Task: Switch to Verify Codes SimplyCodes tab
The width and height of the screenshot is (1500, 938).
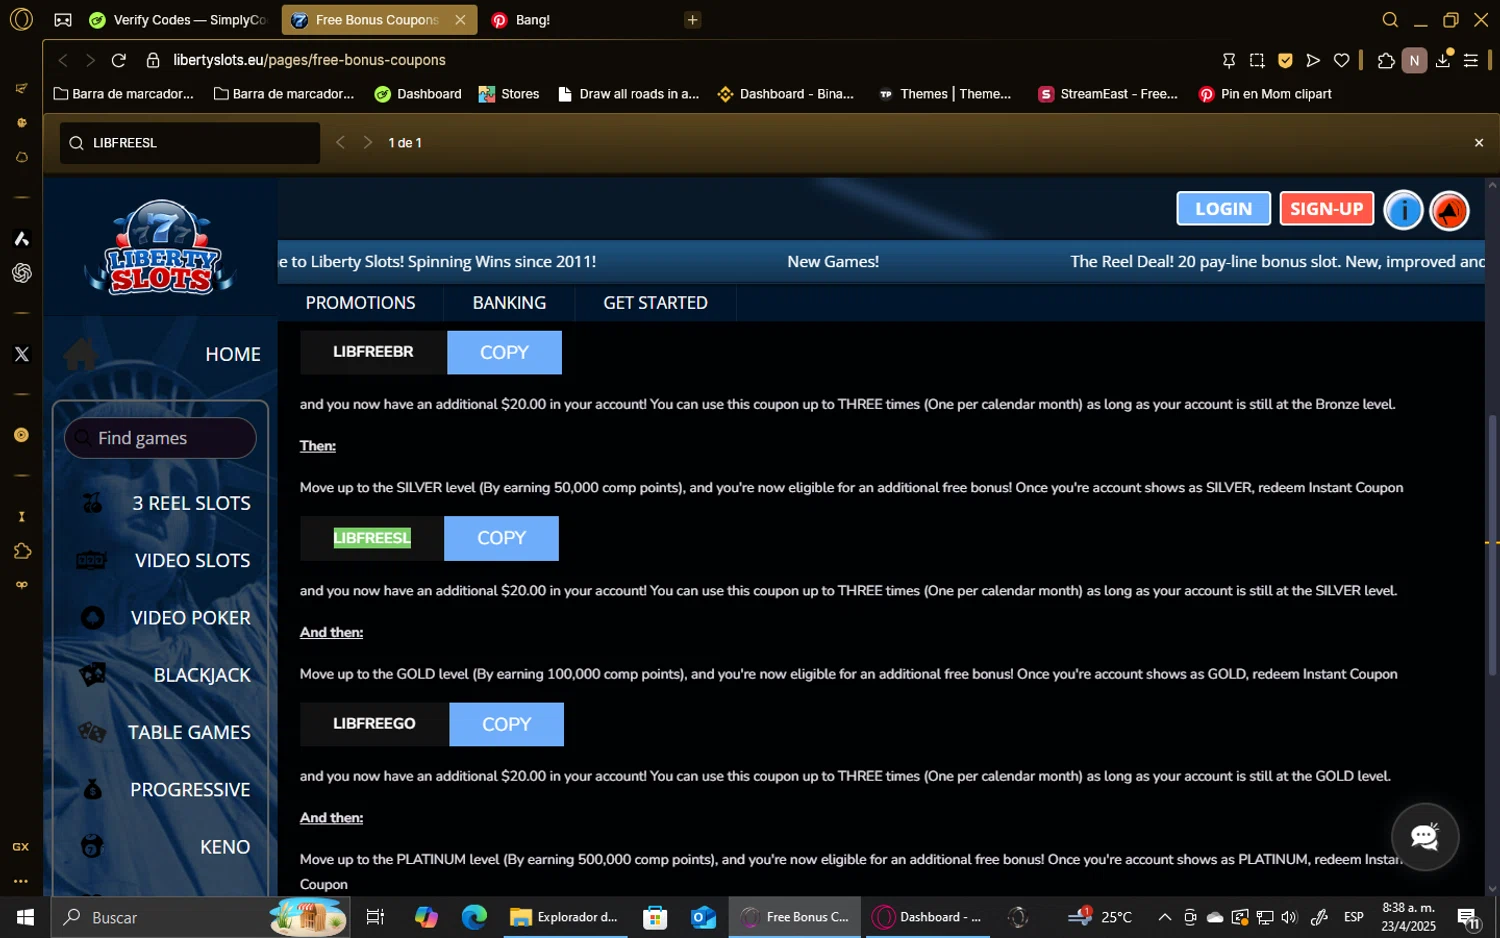Action: (179, 20)
